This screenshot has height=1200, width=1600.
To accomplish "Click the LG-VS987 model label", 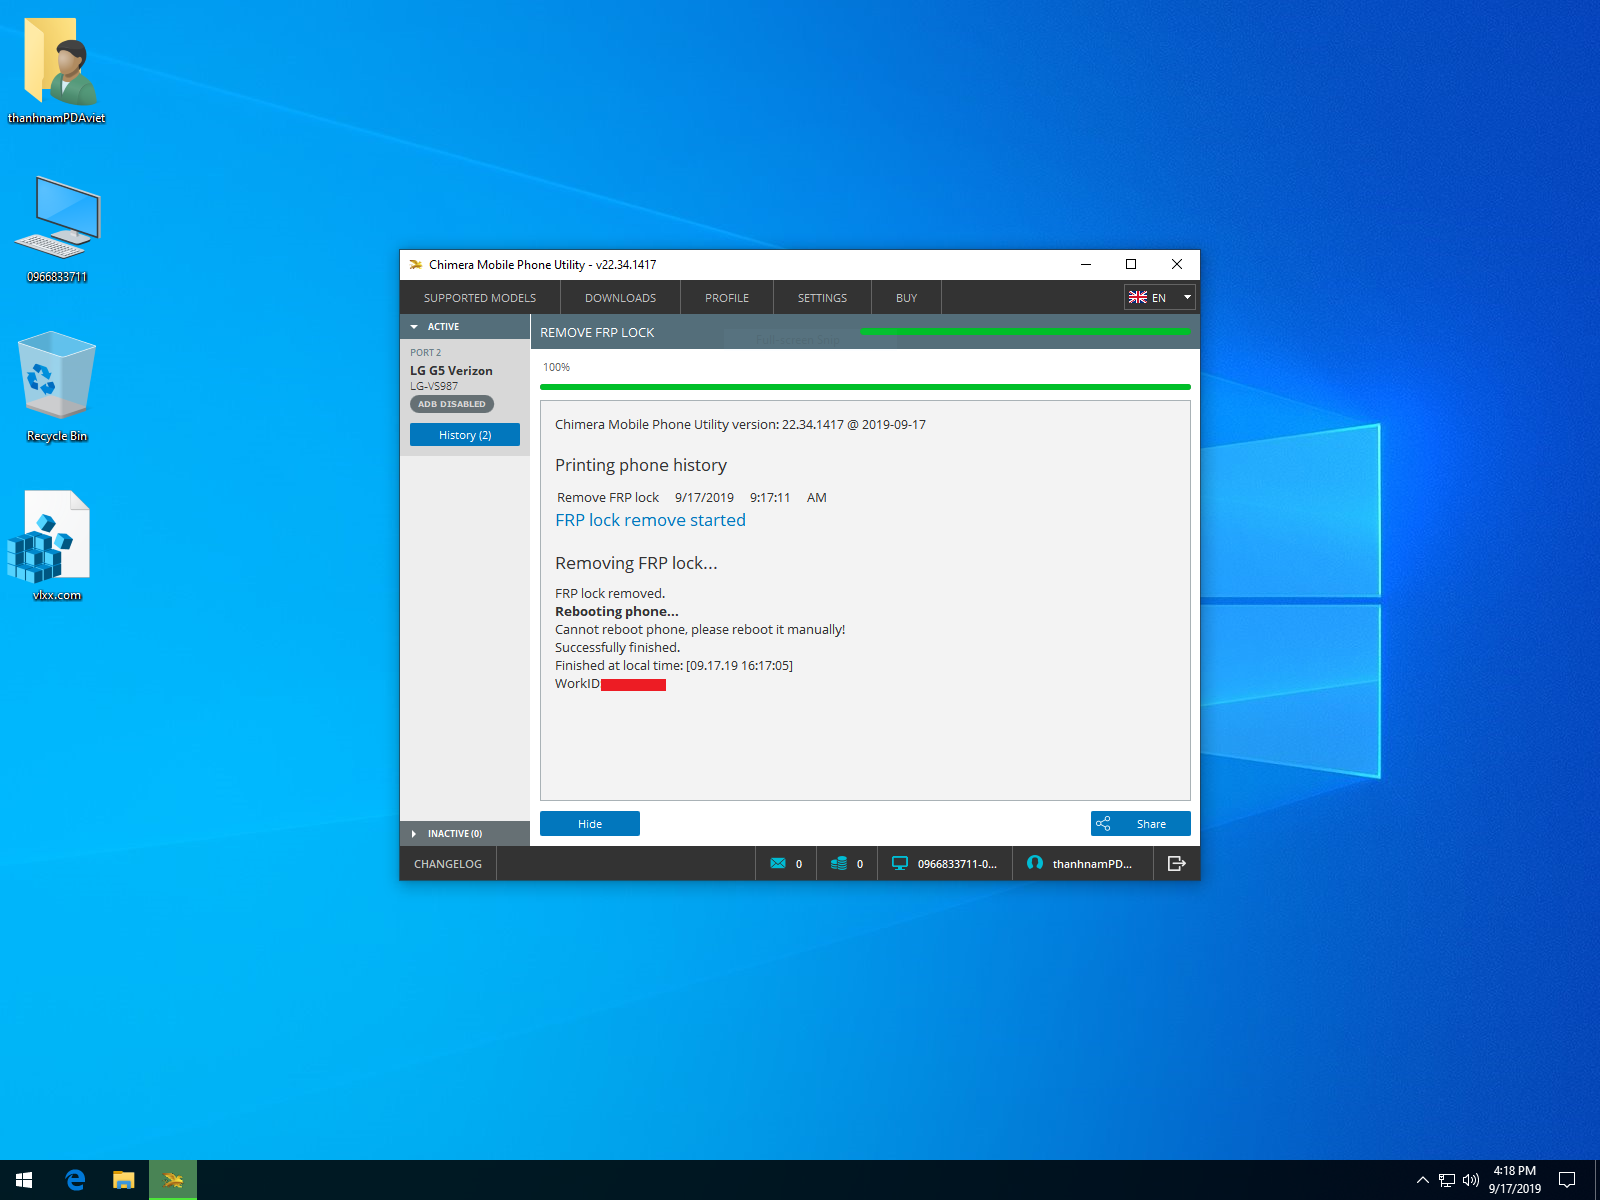I will pos(434,386).
